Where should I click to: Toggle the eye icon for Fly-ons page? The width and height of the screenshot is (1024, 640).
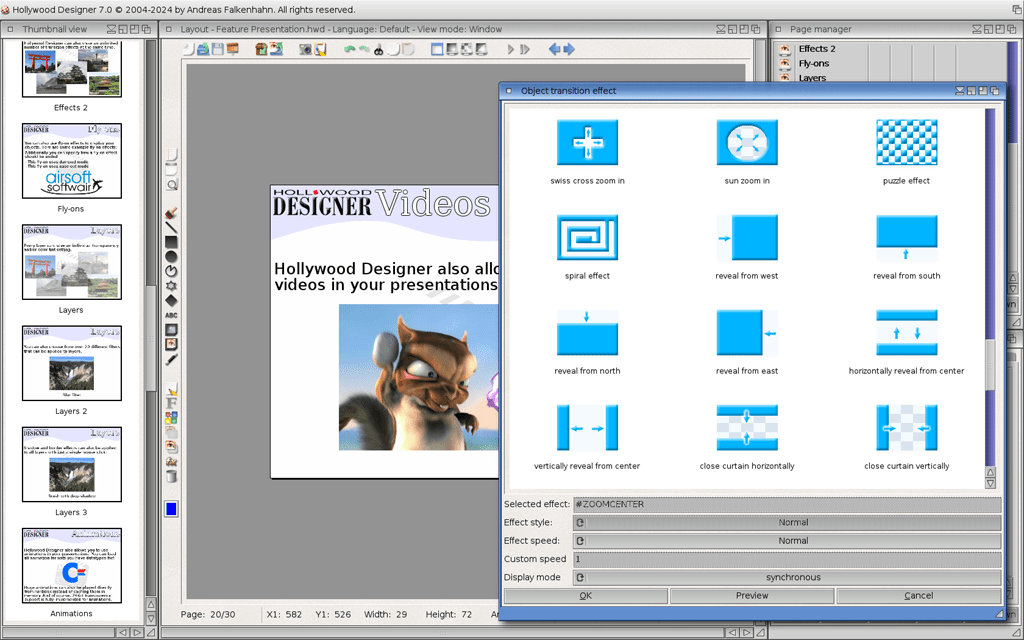(x=785, y=63)
